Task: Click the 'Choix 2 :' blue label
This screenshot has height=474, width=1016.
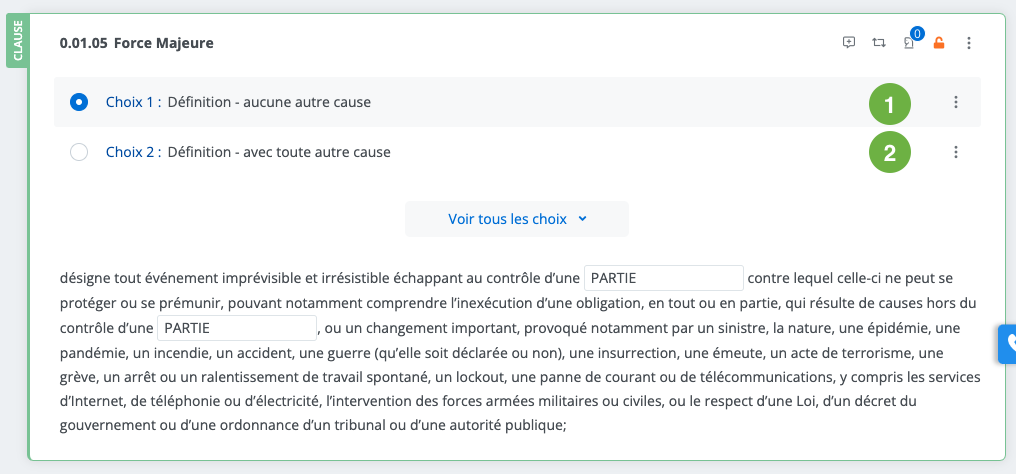Action: 133,152
